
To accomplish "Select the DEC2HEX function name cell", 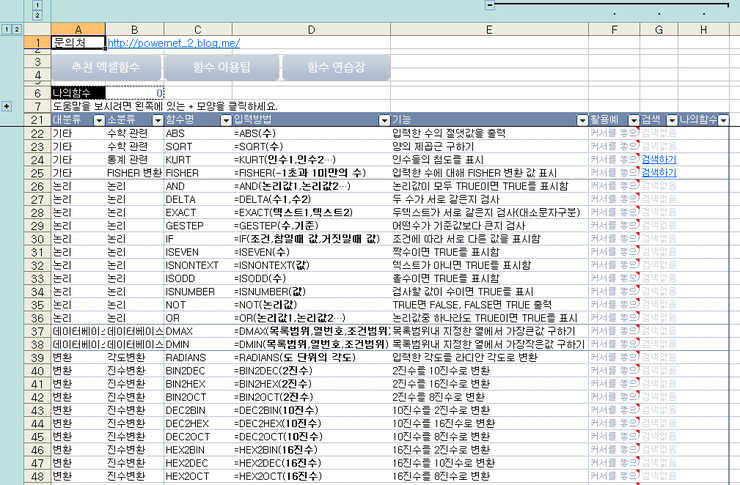I will [x=198, y=424].
